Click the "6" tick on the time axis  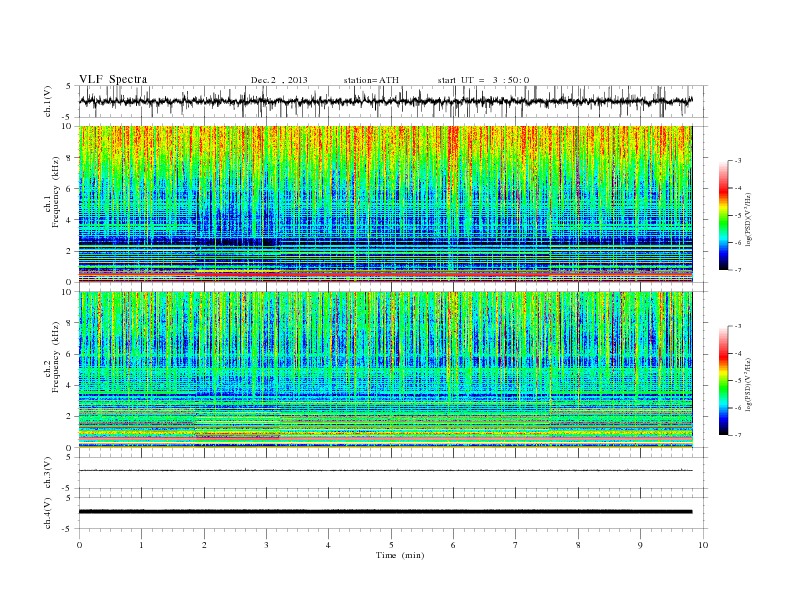453,545
